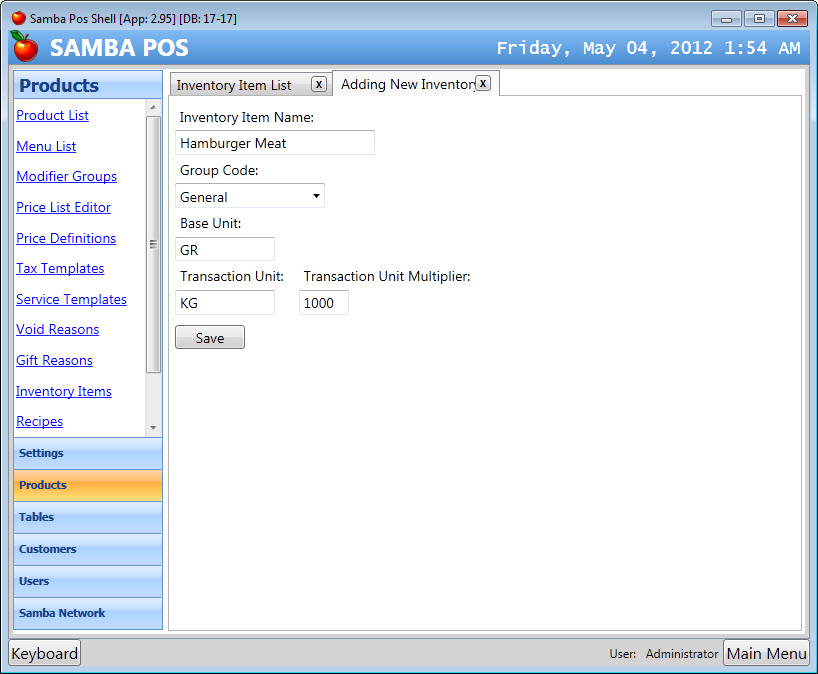Screen dimensions: 818x674
Task: Click the Base Unit field
Action: (225, 249)
